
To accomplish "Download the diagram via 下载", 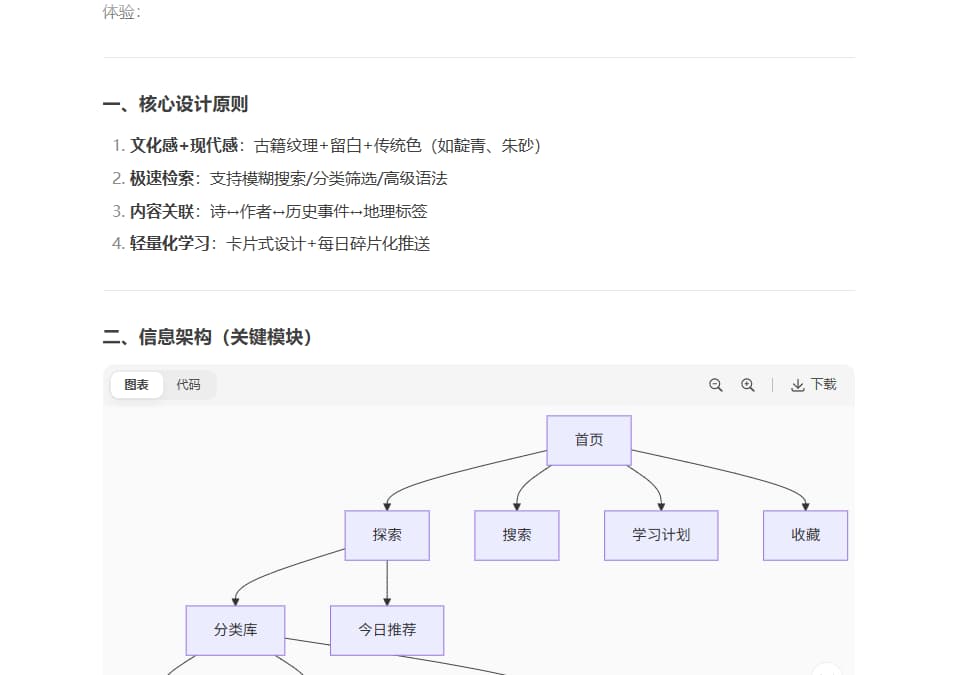I will tap(813, 385).
